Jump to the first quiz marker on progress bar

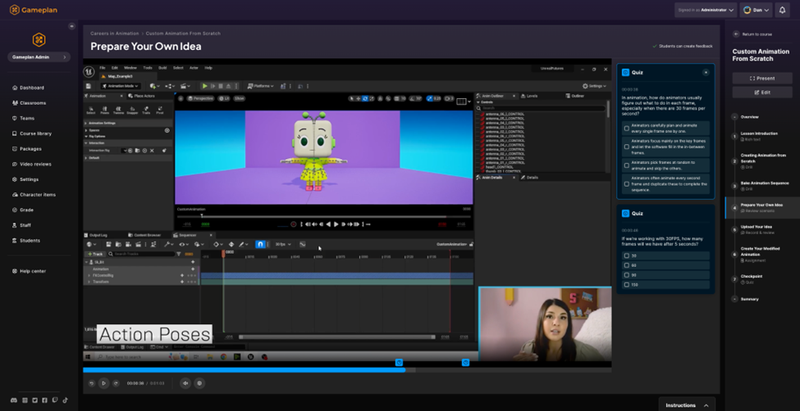click(399, 362)
